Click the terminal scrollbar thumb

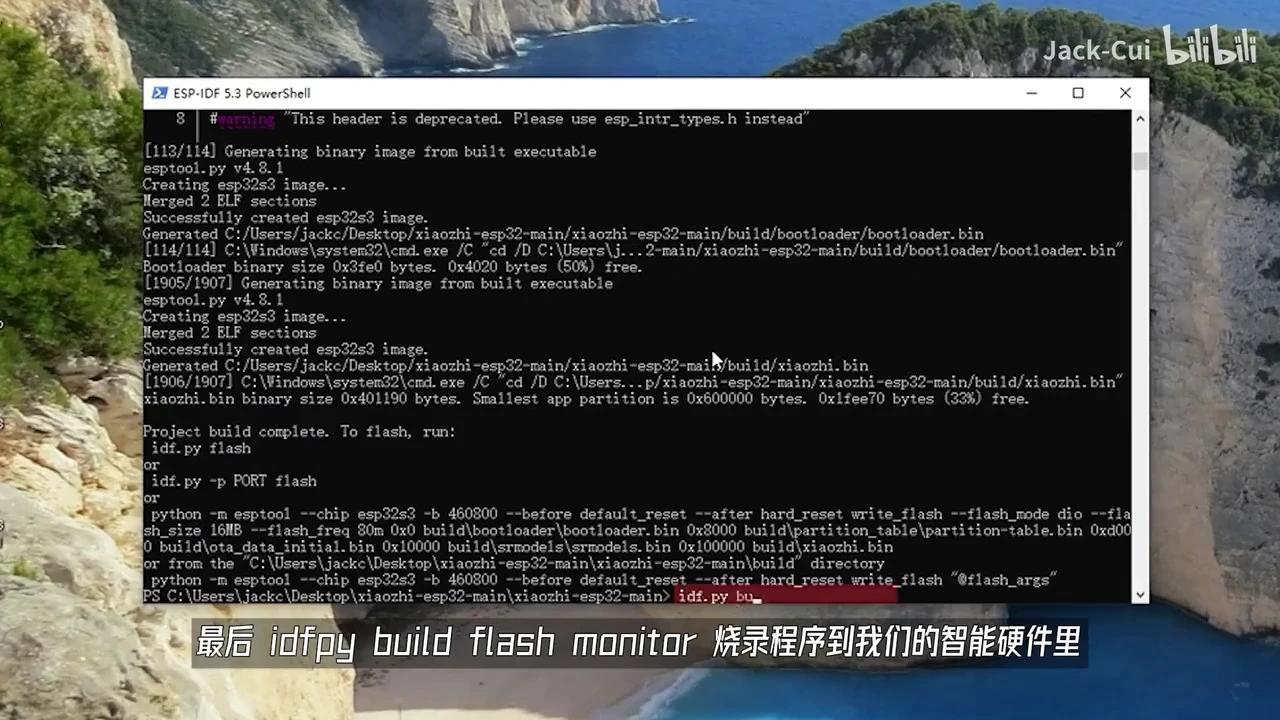click(x=1140, y=162)
